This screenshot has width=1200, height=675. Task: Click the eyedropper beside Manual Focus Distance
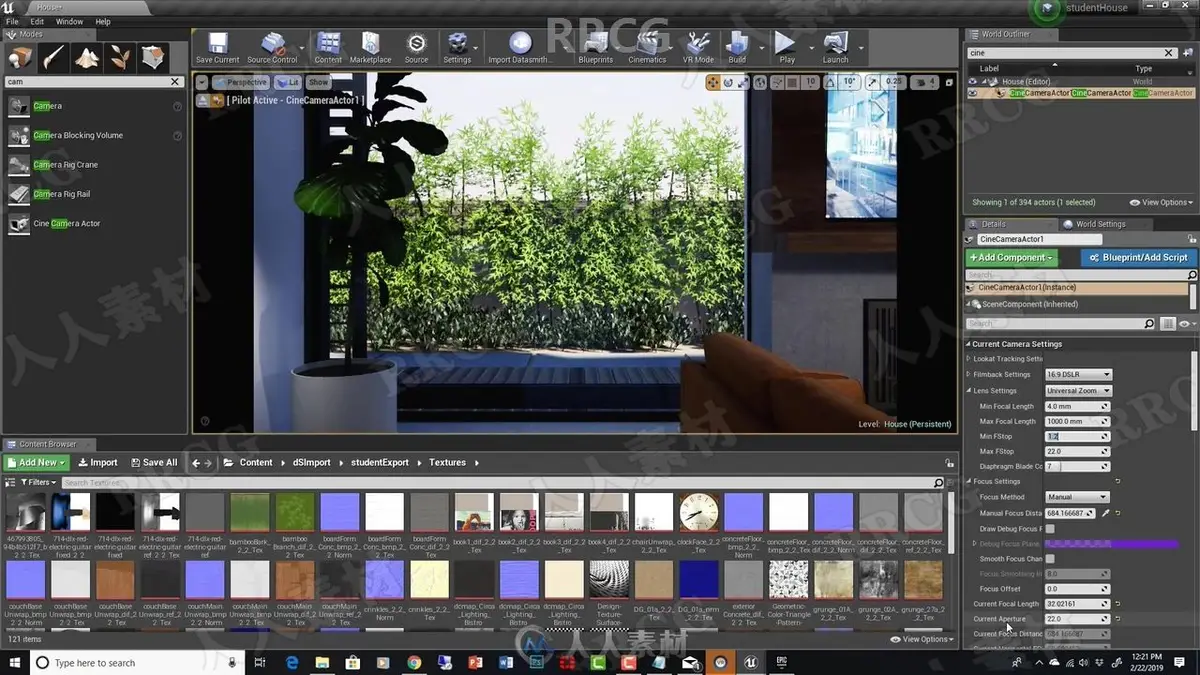1105,513
